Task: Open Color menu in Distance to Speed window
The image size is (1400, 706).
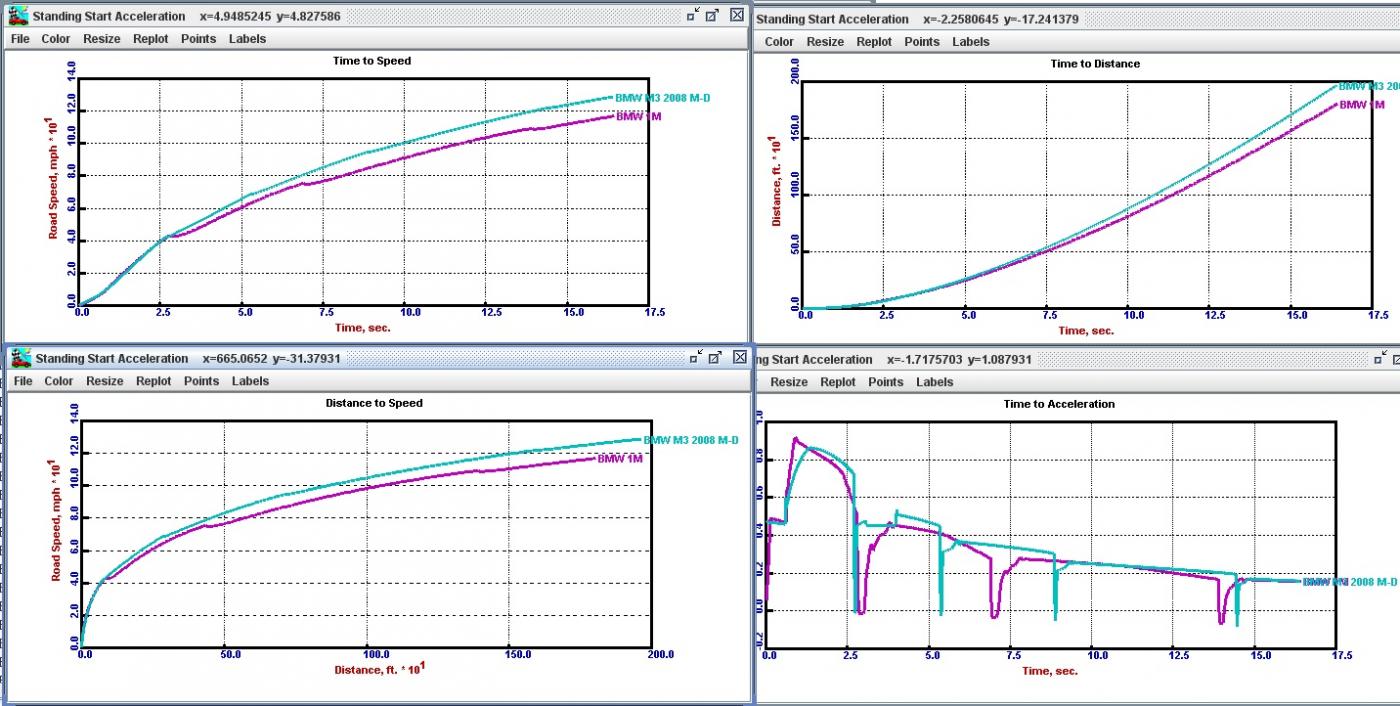Action: click(x=59, y=381)
